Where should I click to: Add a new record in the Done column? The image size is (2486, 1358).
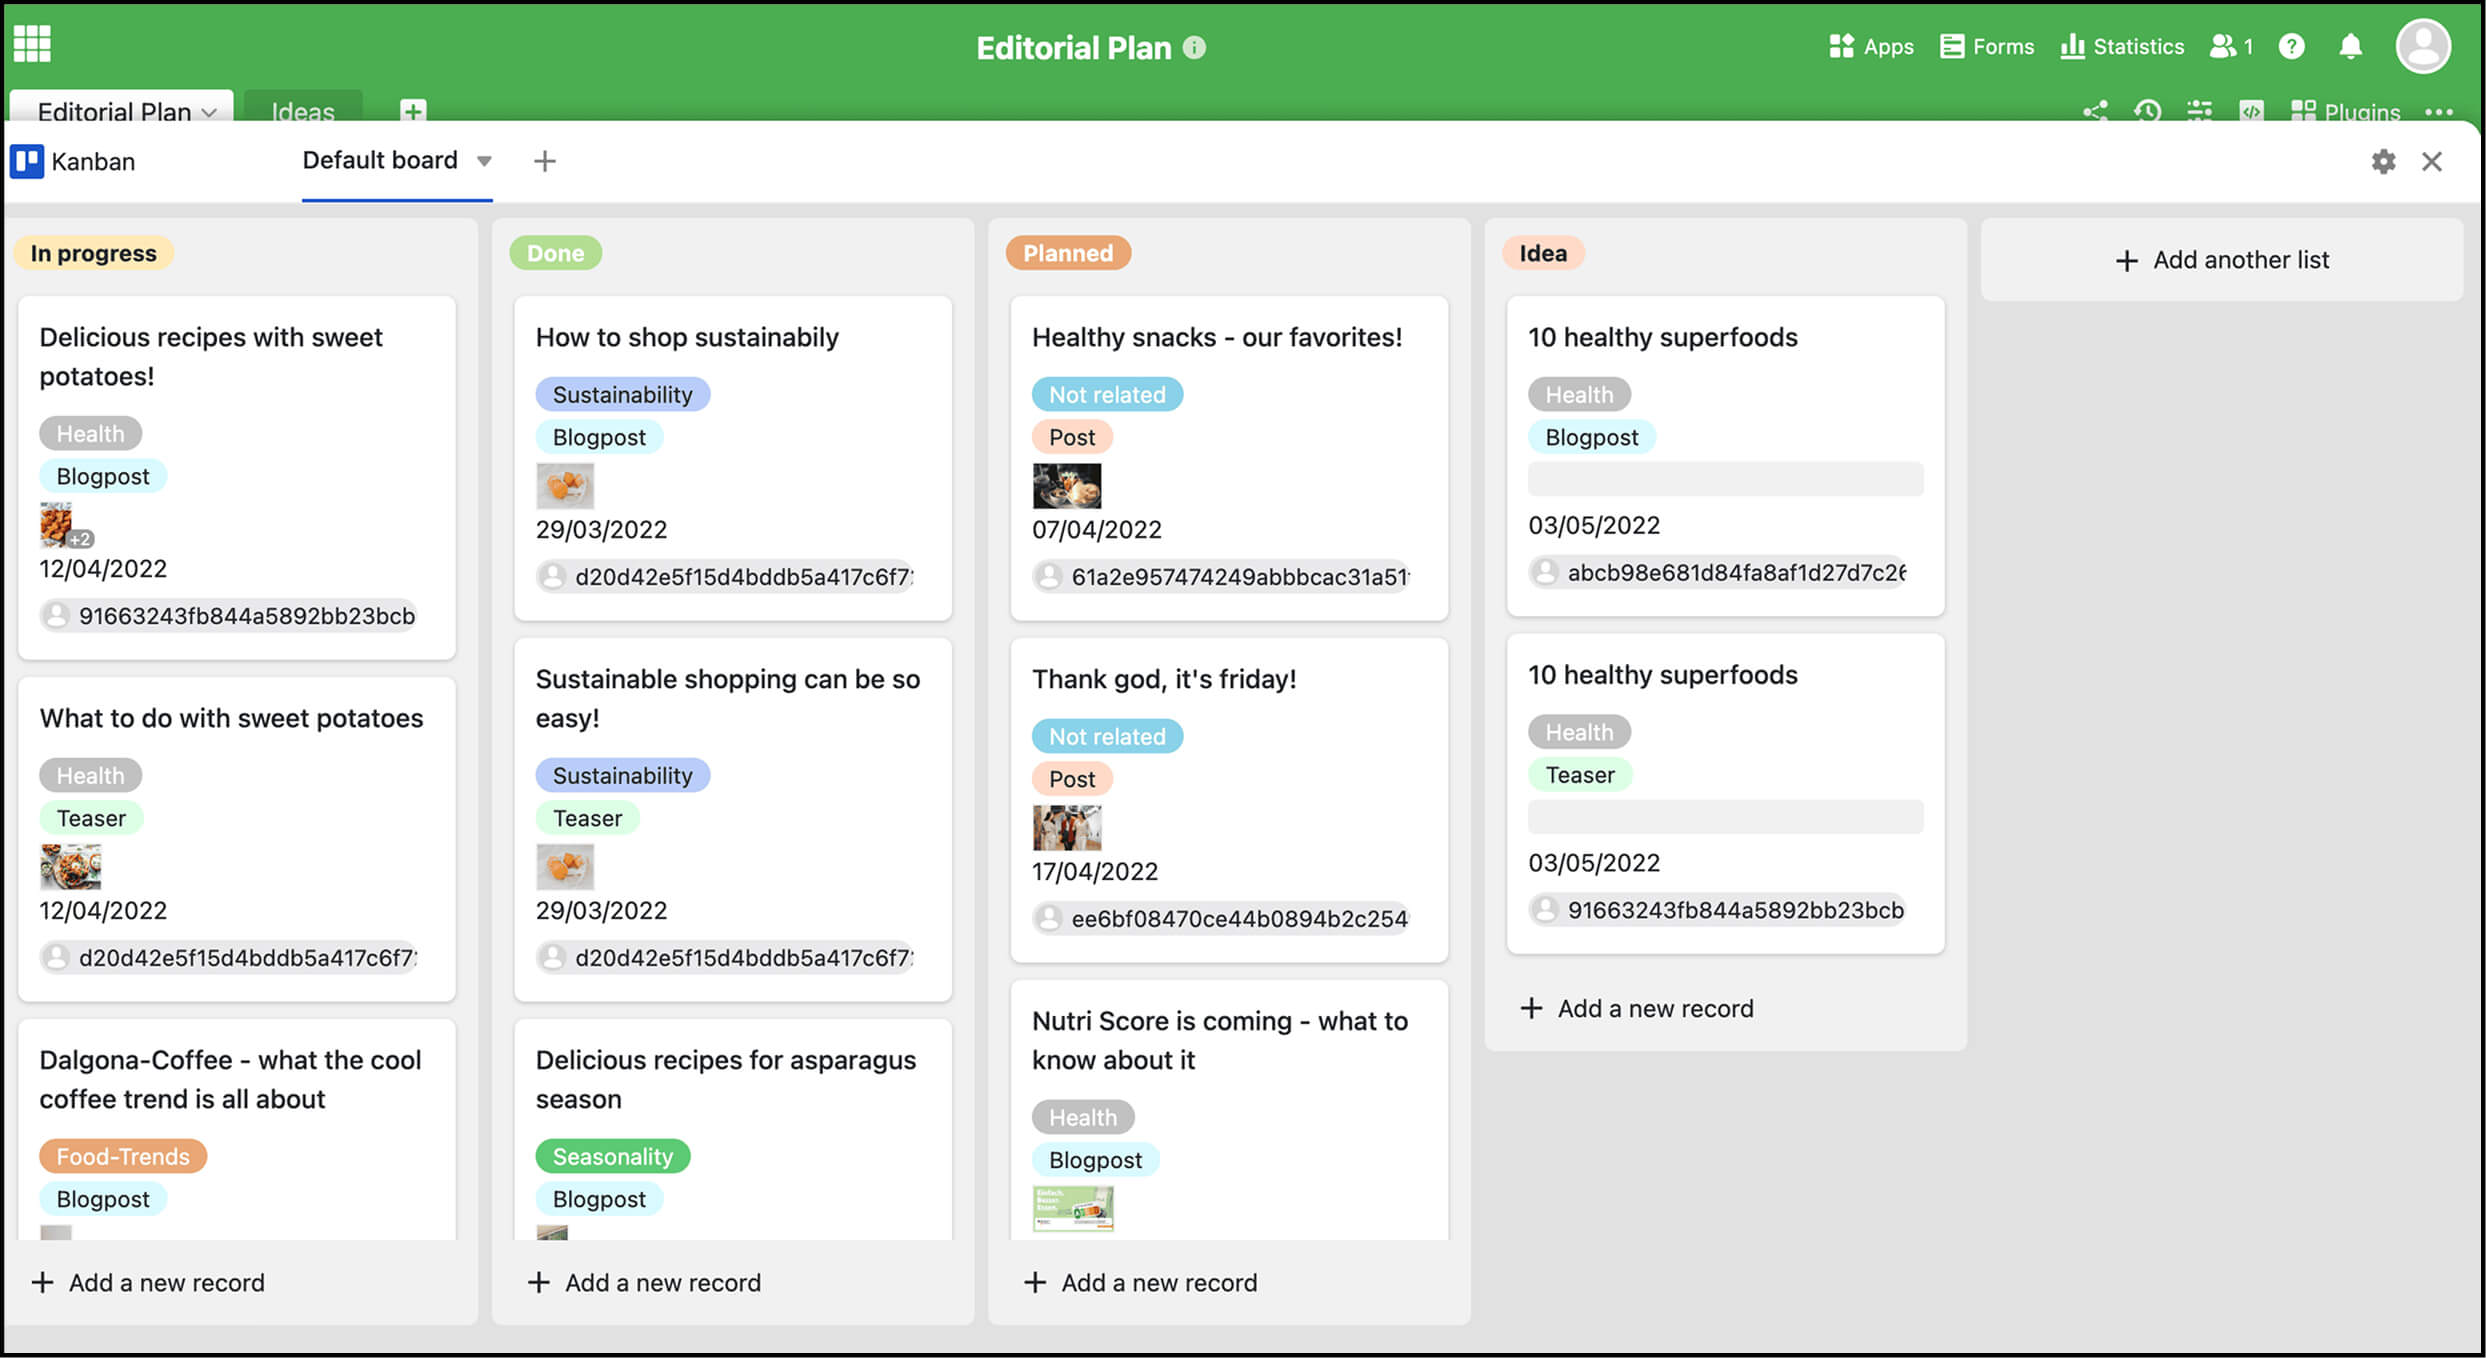point(644,1282)
